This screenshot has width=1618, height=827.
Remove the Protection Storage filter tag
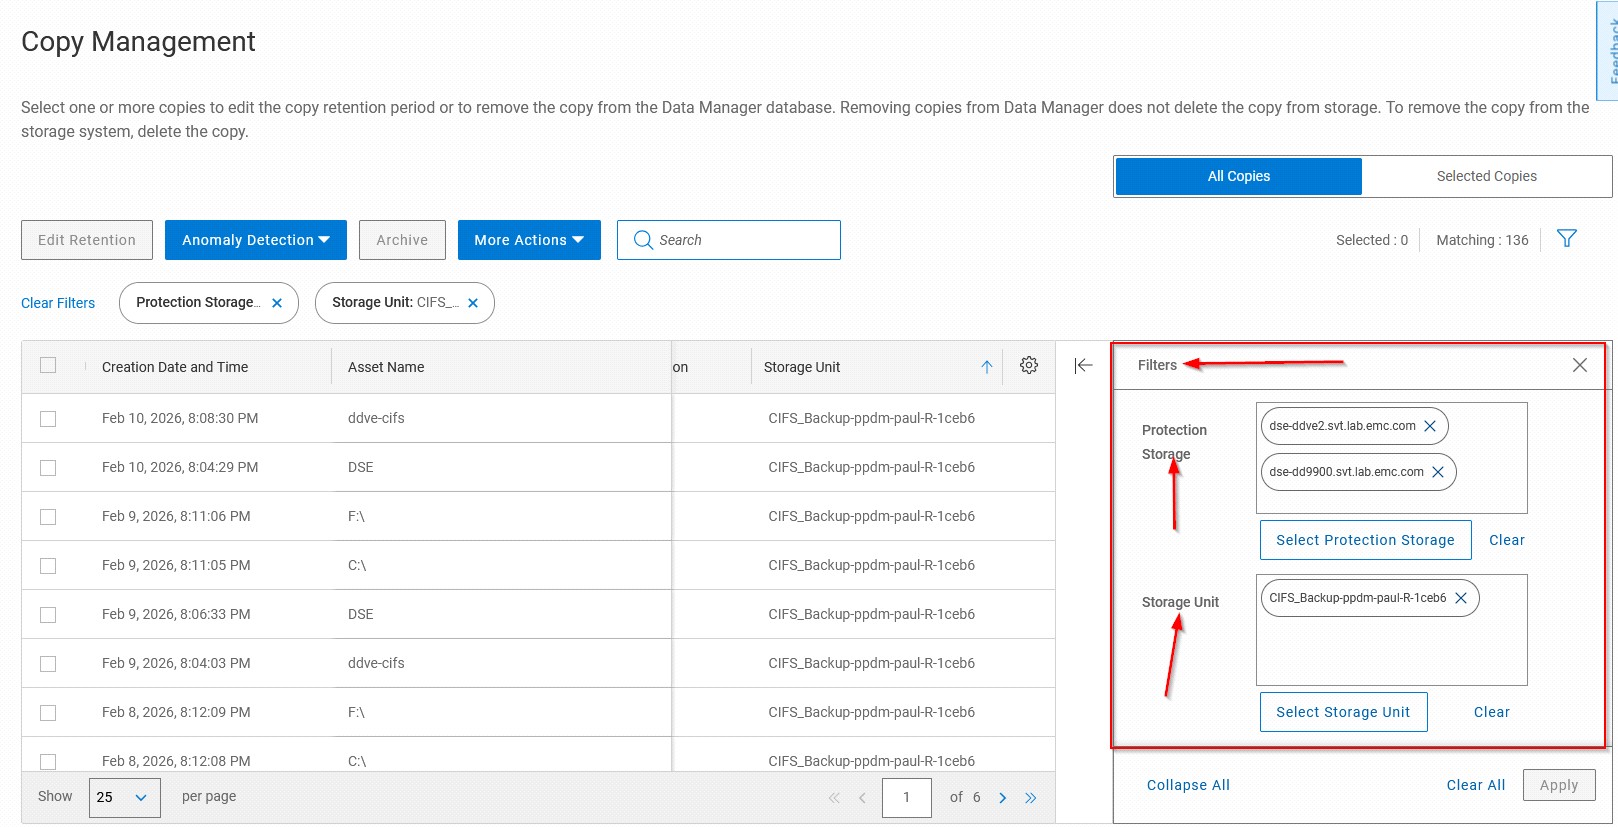click(277, 303)
